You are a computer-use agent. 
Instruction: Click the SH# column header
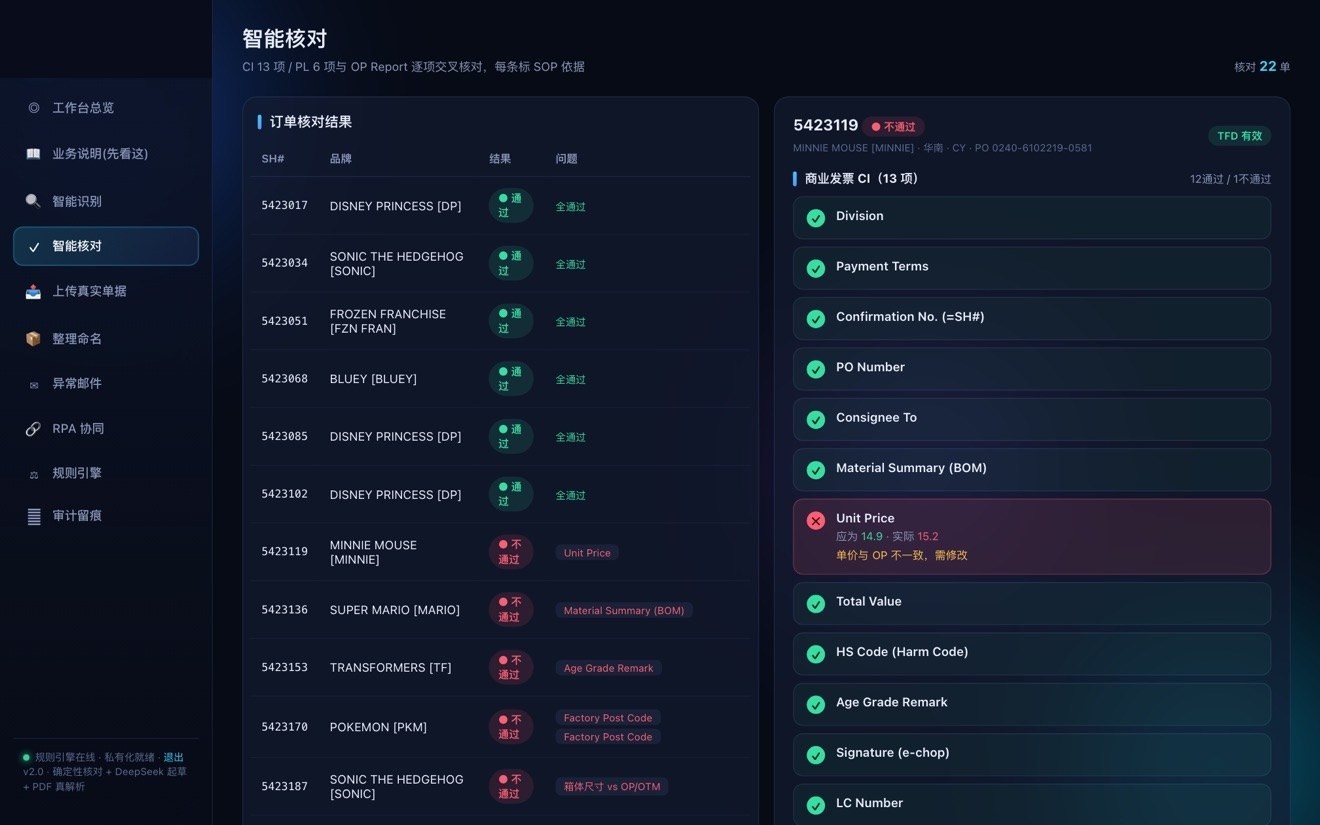[273, 159]
